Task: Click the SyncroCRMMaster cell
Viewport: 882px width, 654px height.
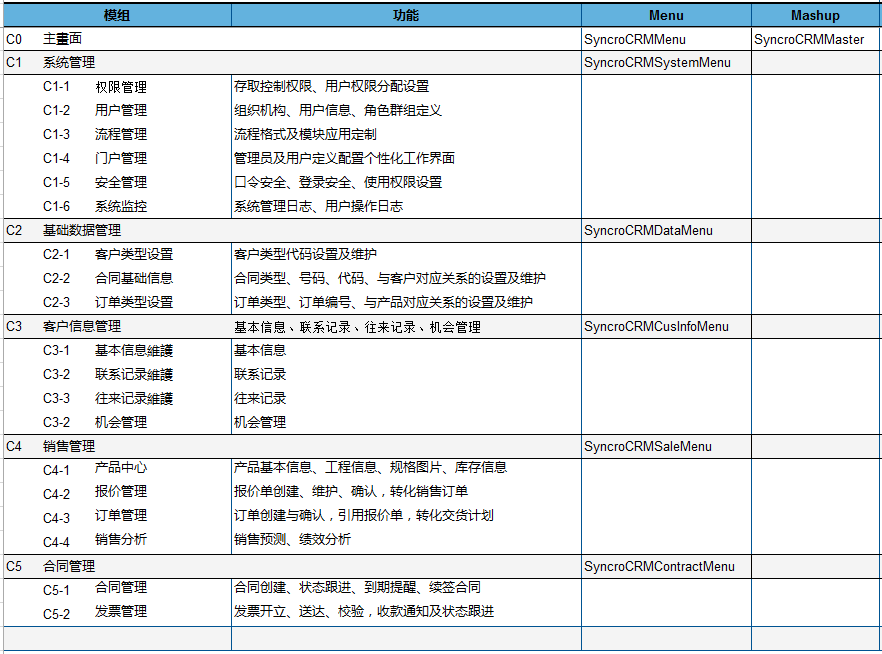Action: click(816, 39)
